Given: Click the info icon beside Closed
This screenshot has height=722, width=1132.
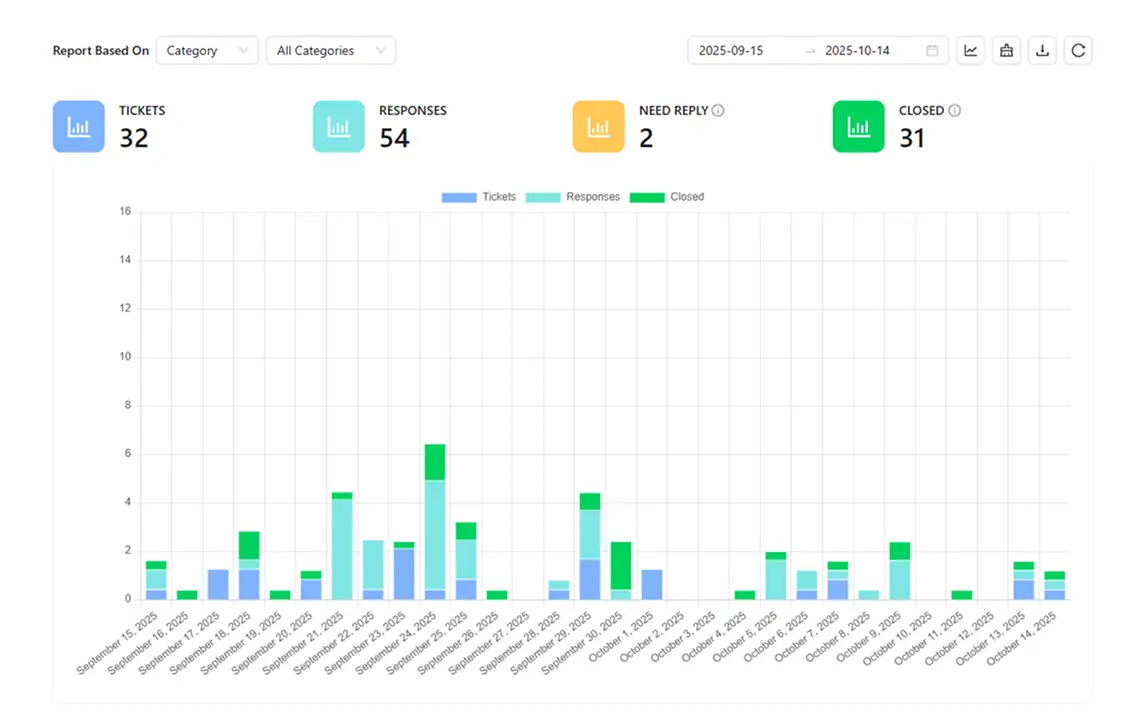Looking at the screenshot, I should pyautogui.click(x=954, y=111).
